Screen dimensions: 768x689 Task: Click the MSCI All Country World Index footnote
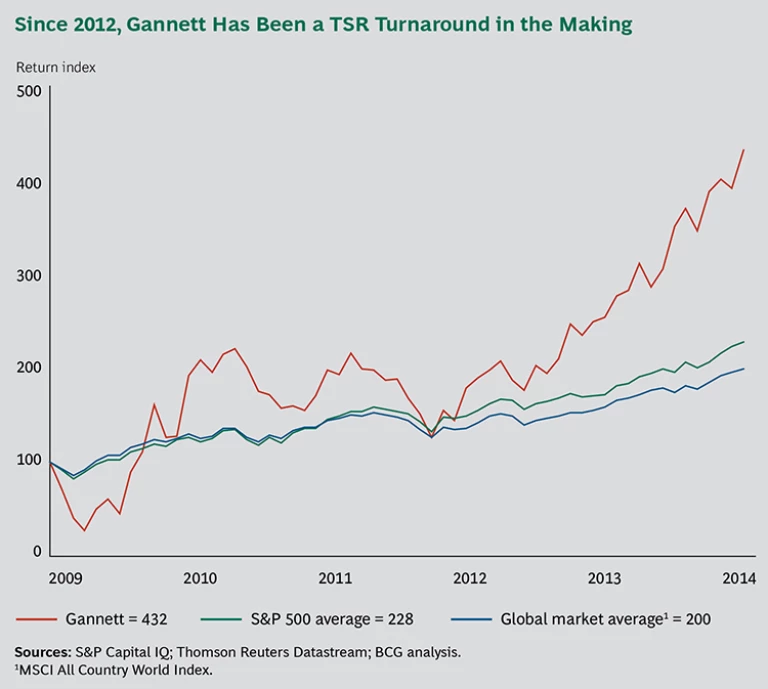[116, 671]
